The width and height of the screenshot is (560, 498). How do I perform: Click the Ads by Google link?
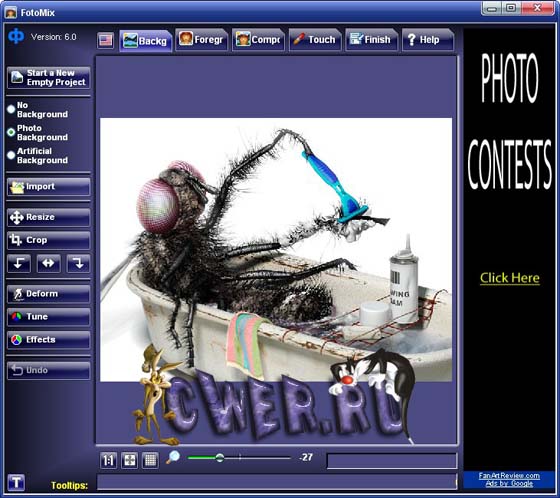(509, 483)
